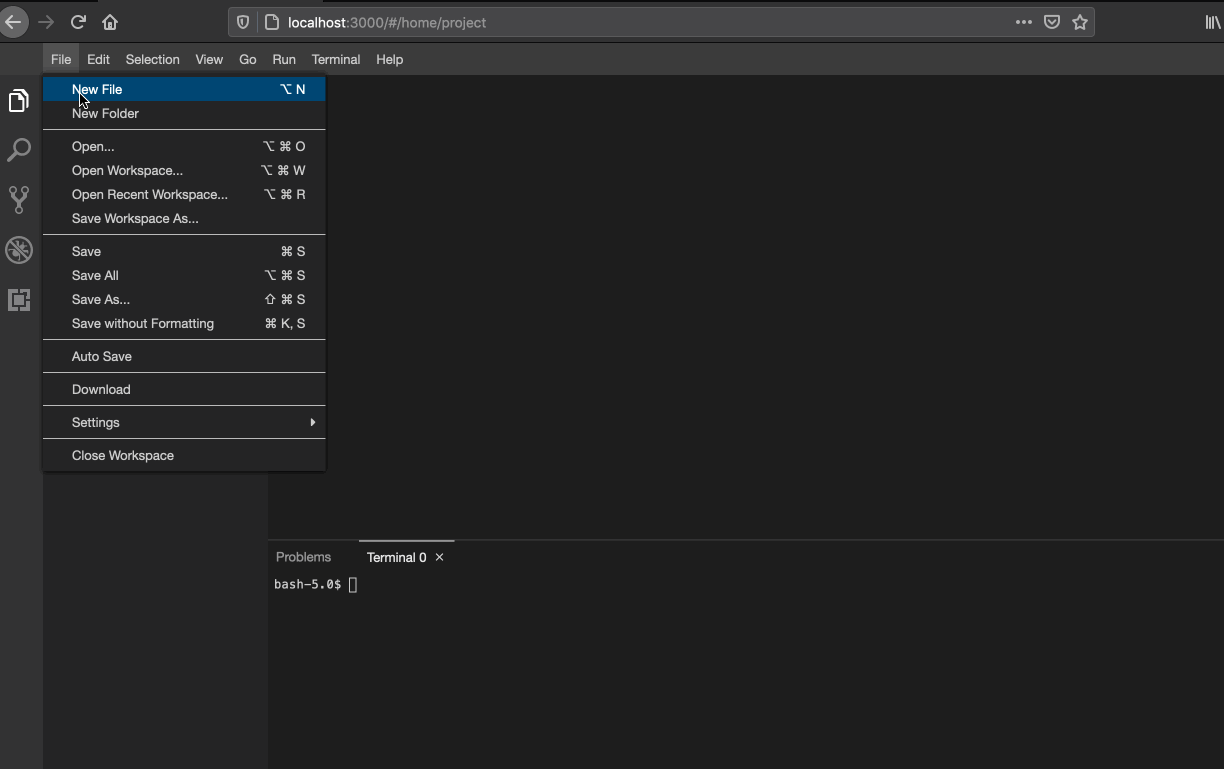Open the Explorer panel in the activity bar
Screen dimensions: 1224x769
[18, 100]
